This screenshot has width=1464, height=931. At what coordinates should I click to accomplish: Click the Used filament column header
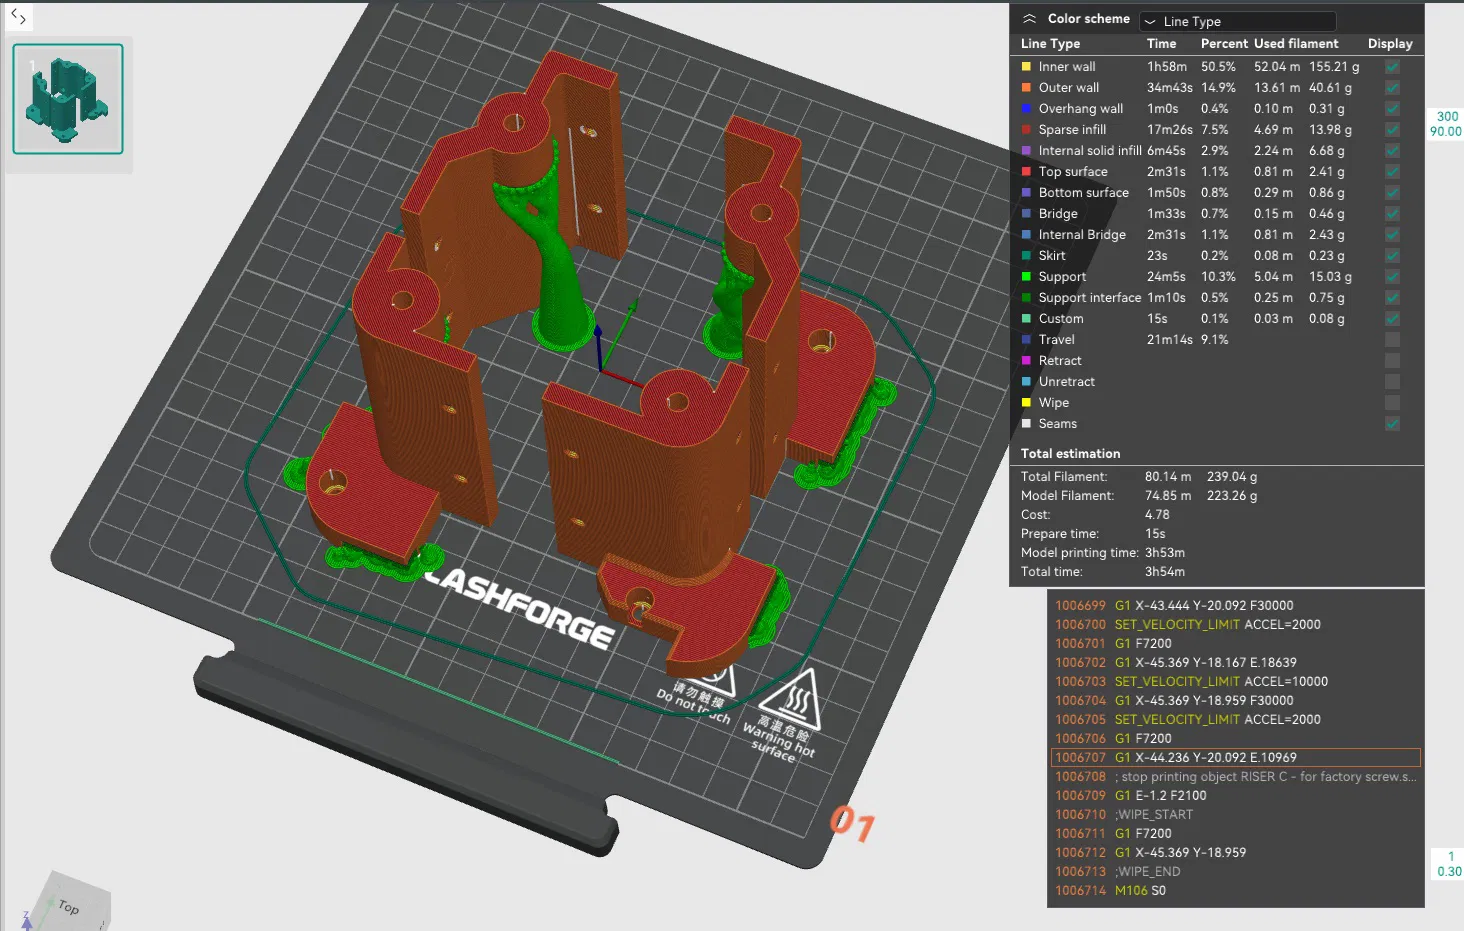pyautogui.click(x=1296, y=44)
